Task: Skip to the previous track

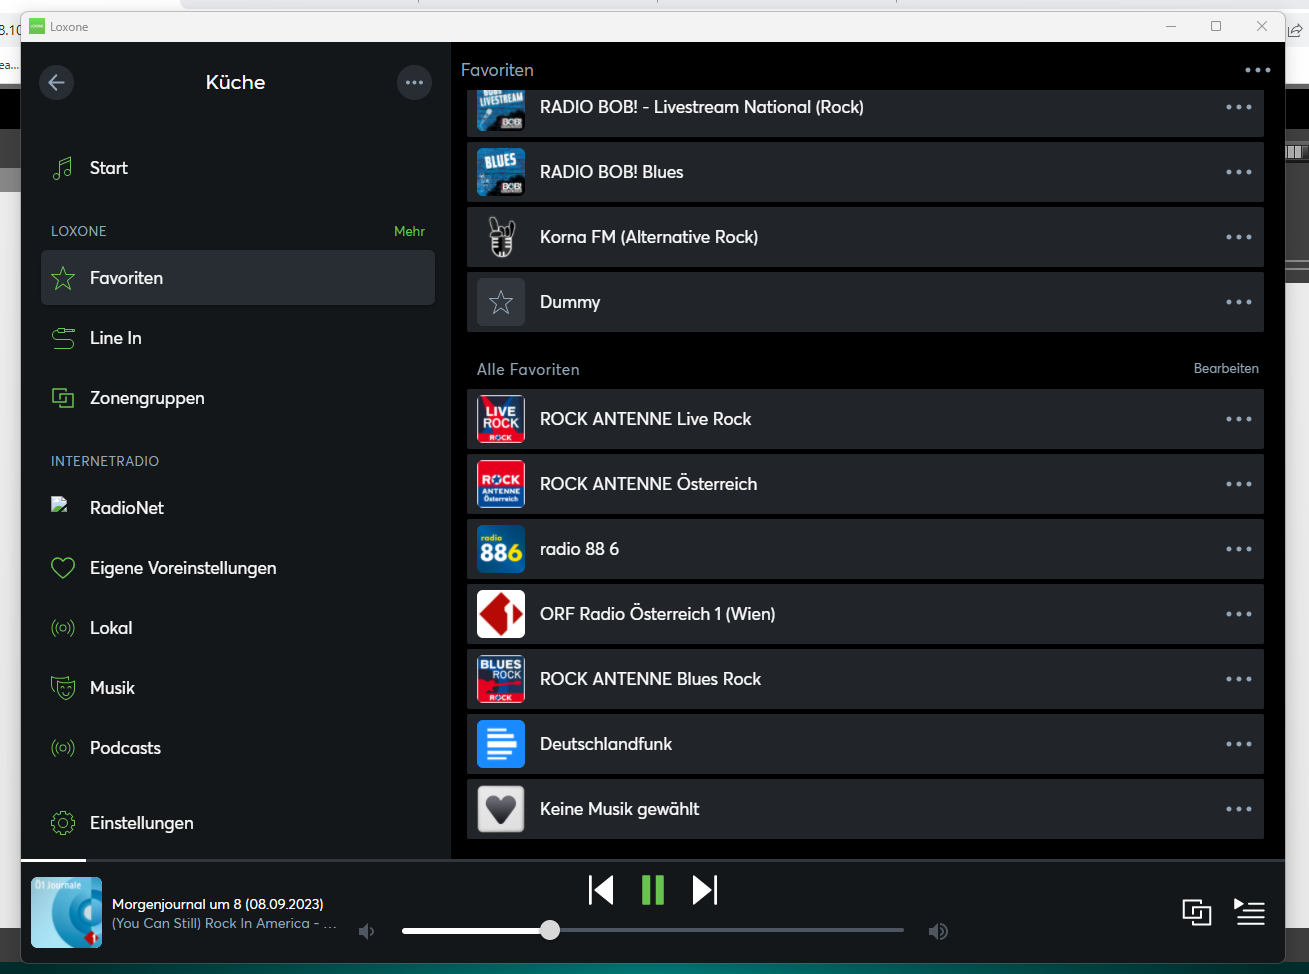Action: click(601, 890)
